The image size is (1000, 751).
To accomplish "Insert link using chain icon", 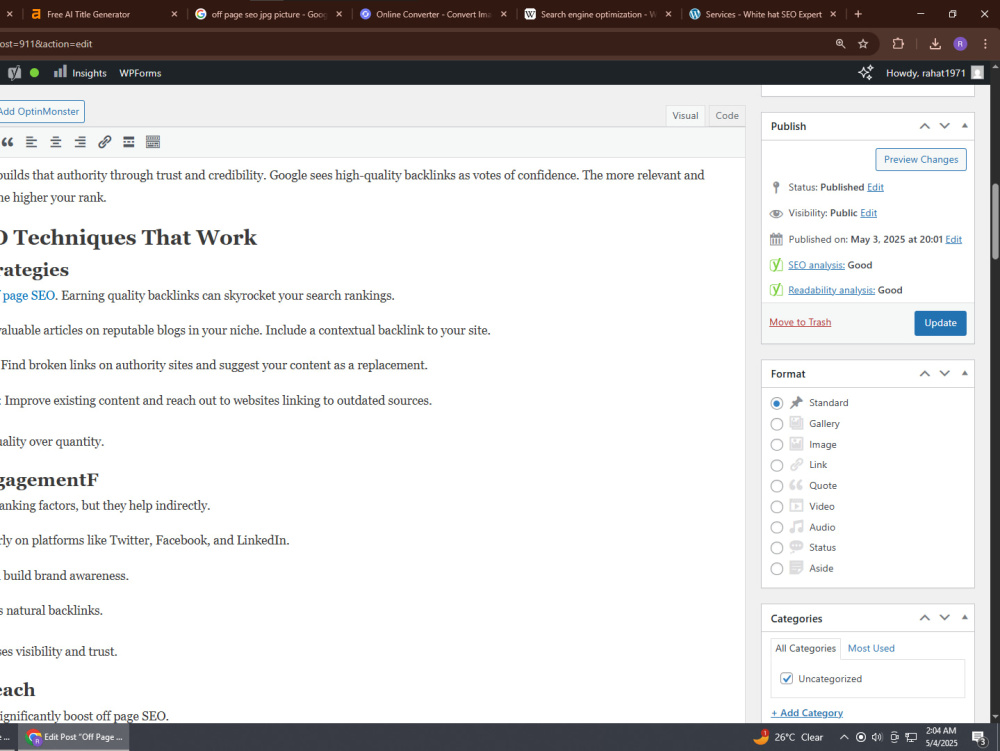I will (x=104, y=142).
